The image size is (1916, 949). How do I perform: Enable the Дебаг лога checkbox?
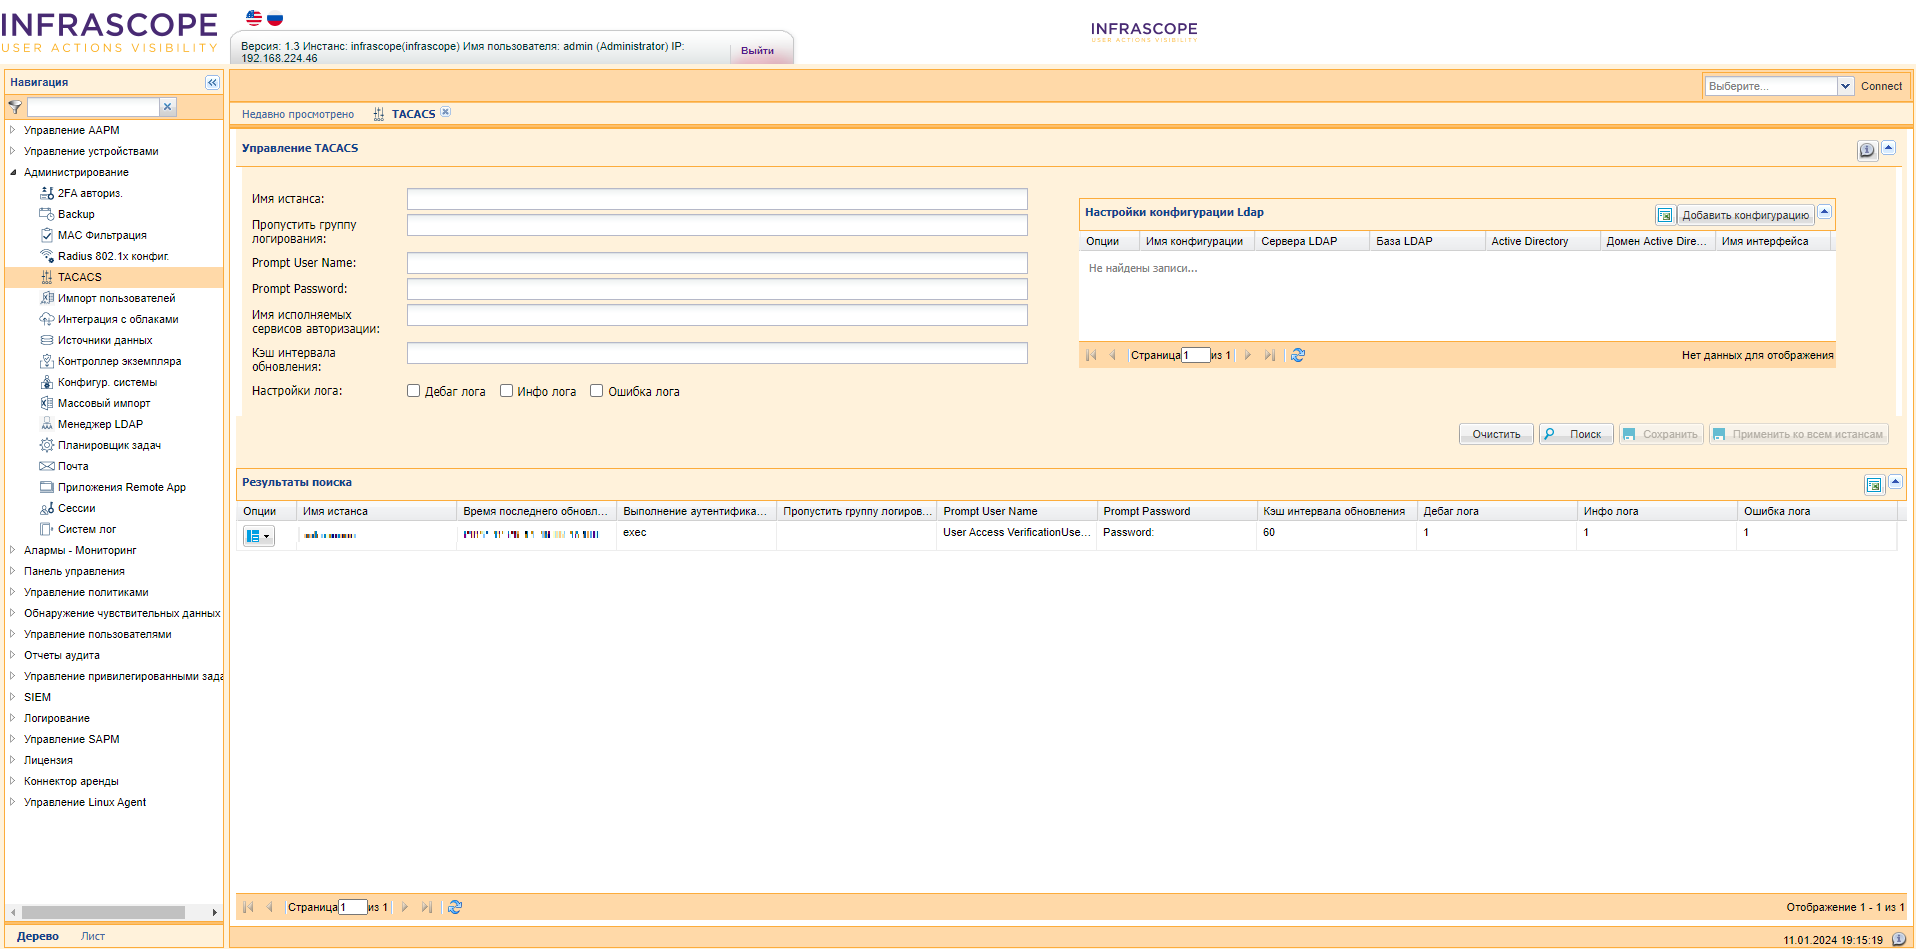pyautogui.click(x=413, y=391)
